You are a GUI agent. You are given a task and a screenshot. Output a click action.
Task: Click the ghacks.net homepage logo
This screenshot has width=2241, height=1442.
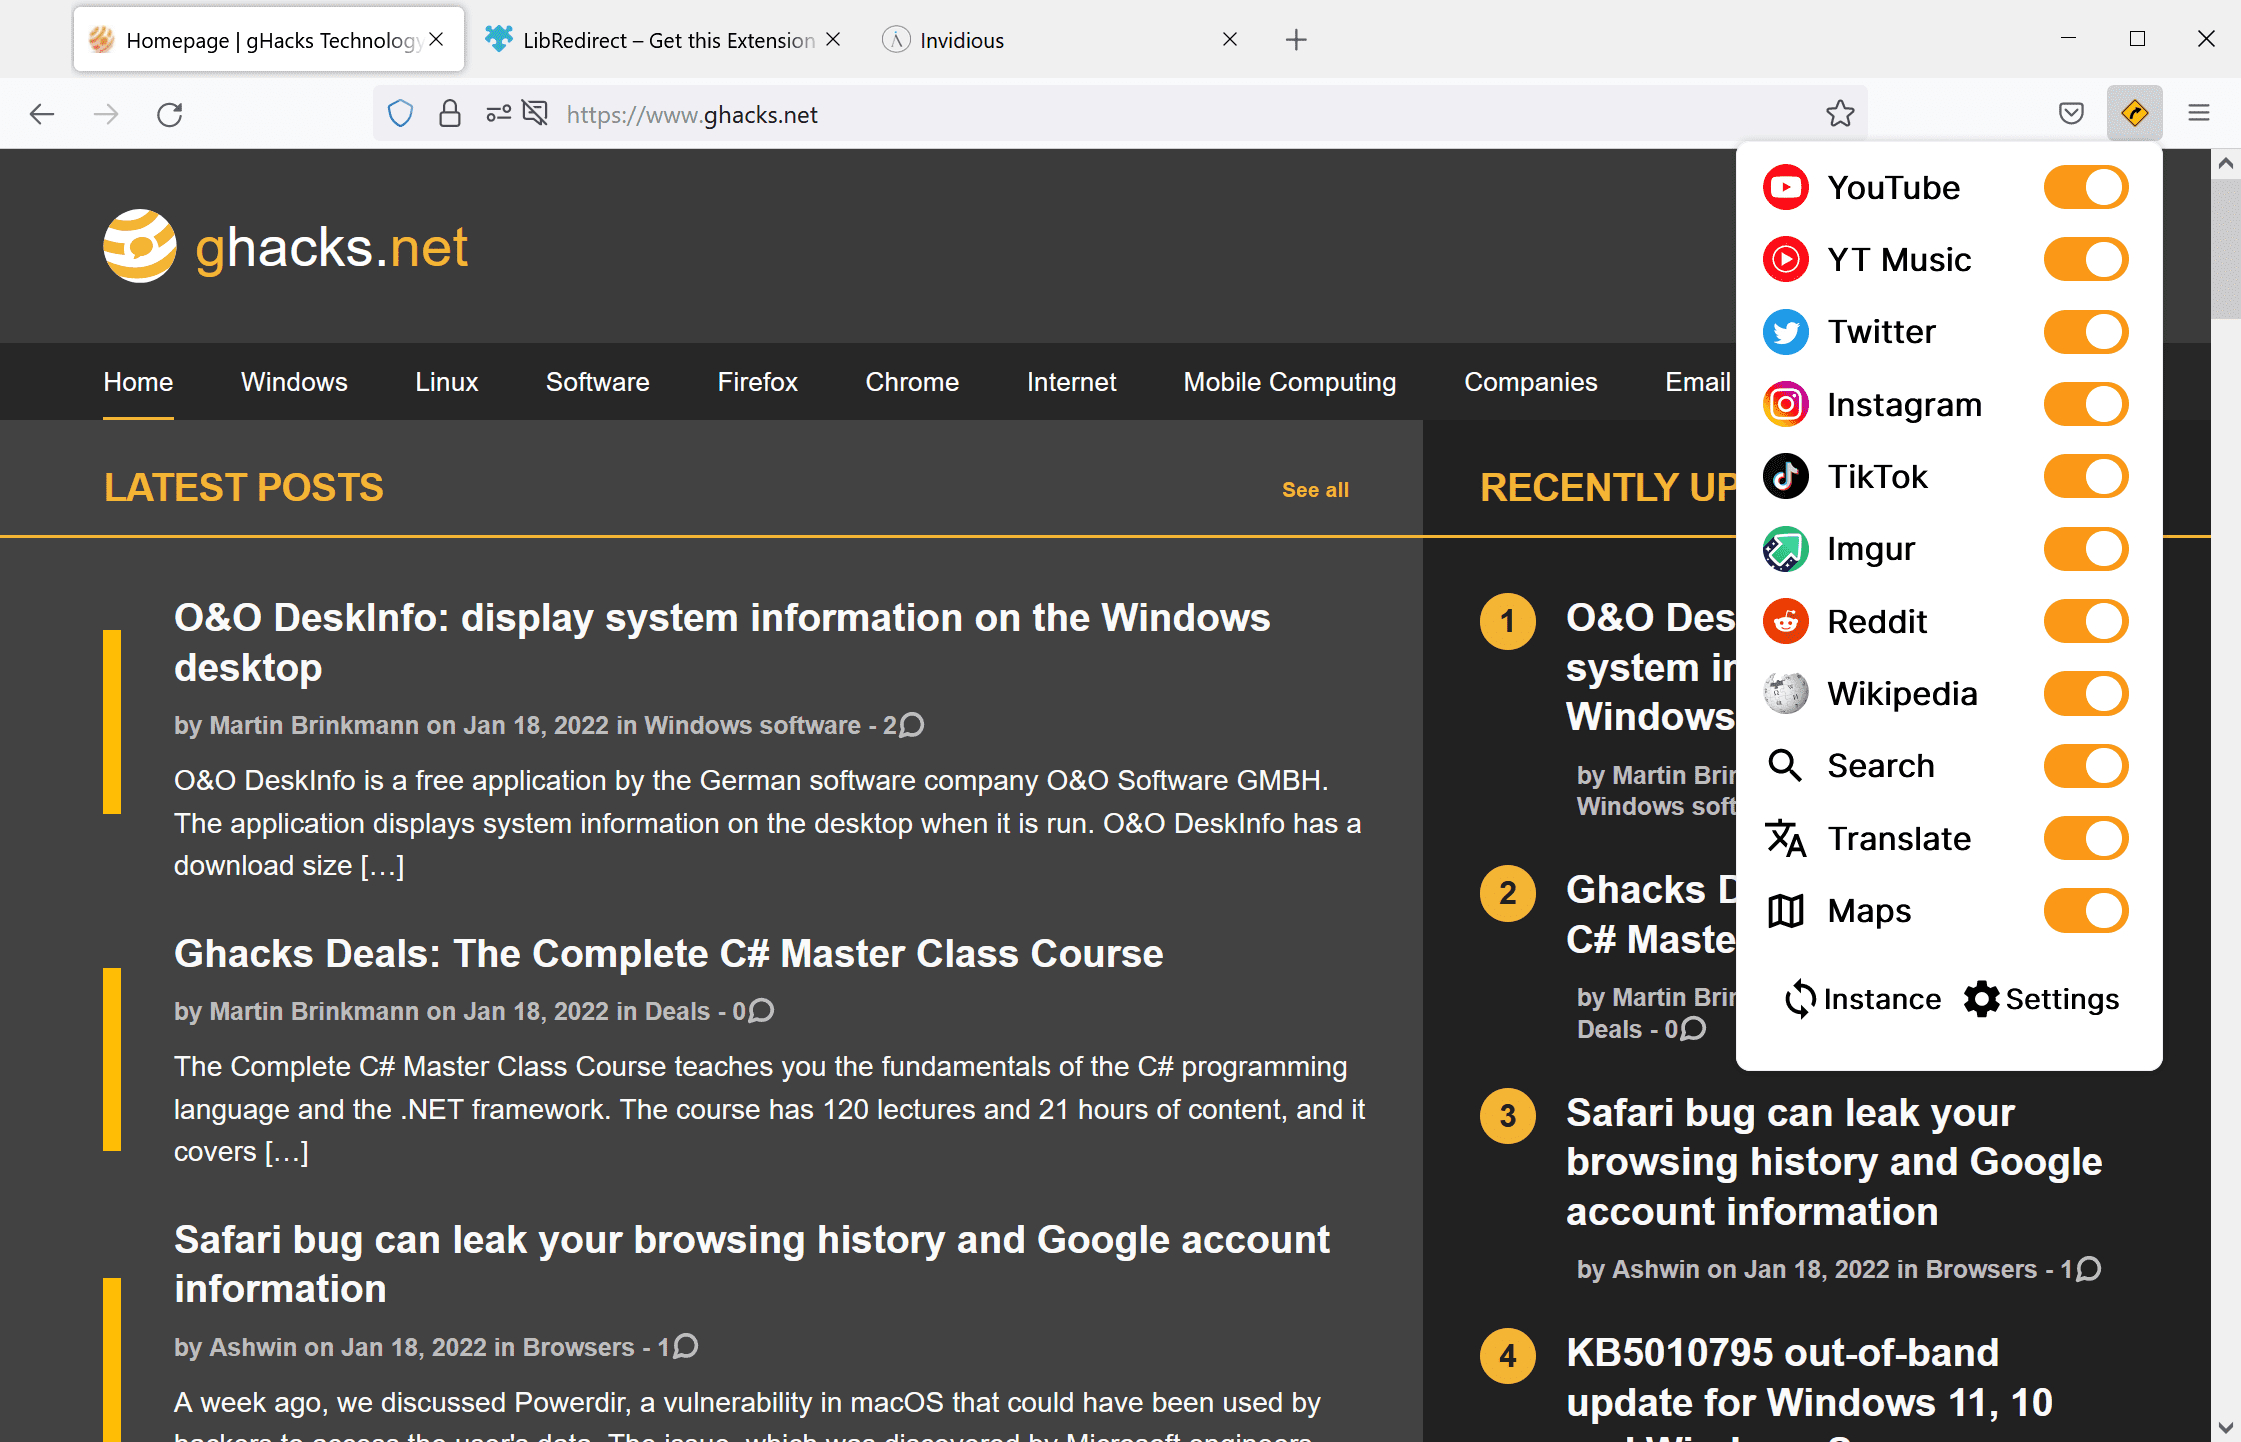286,247
